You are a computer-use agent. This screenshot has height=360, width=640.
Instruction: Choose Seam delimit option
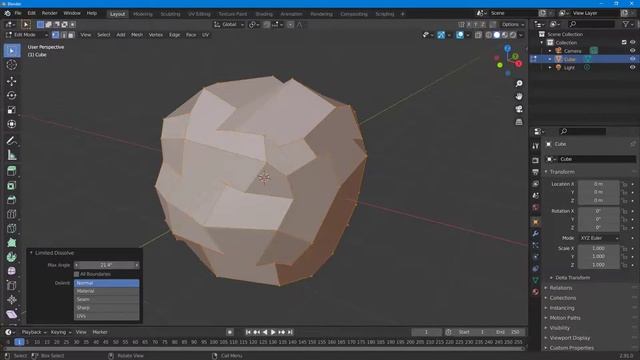coord(107,299)
